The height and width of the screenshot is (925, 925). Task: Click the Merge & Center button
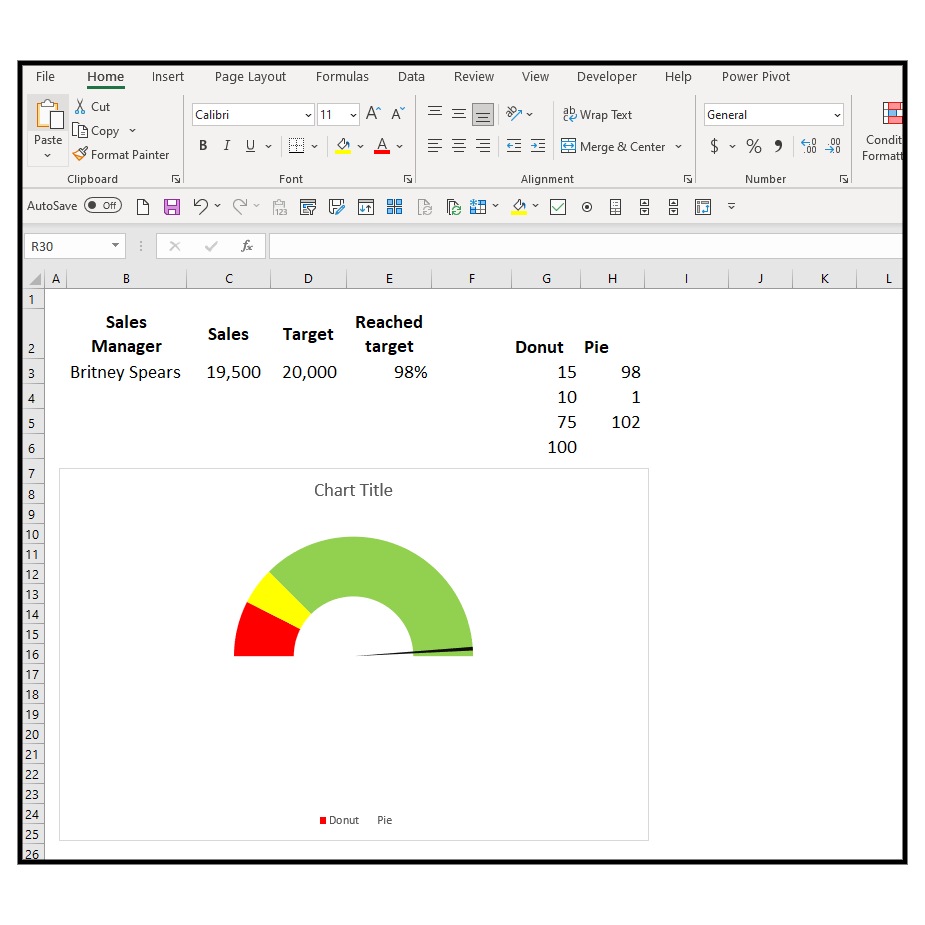point(613,146)
